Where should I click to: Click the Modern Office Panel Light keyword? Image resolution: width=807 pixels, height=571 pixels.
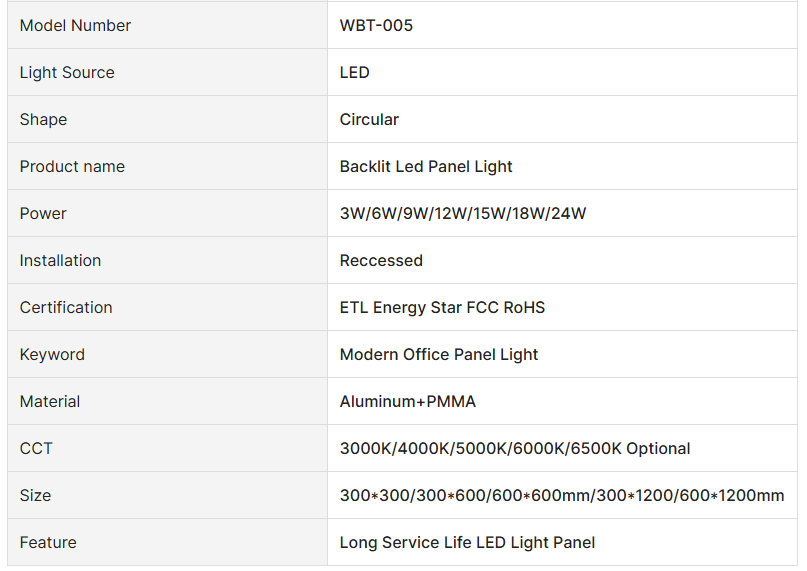(439, 354)
